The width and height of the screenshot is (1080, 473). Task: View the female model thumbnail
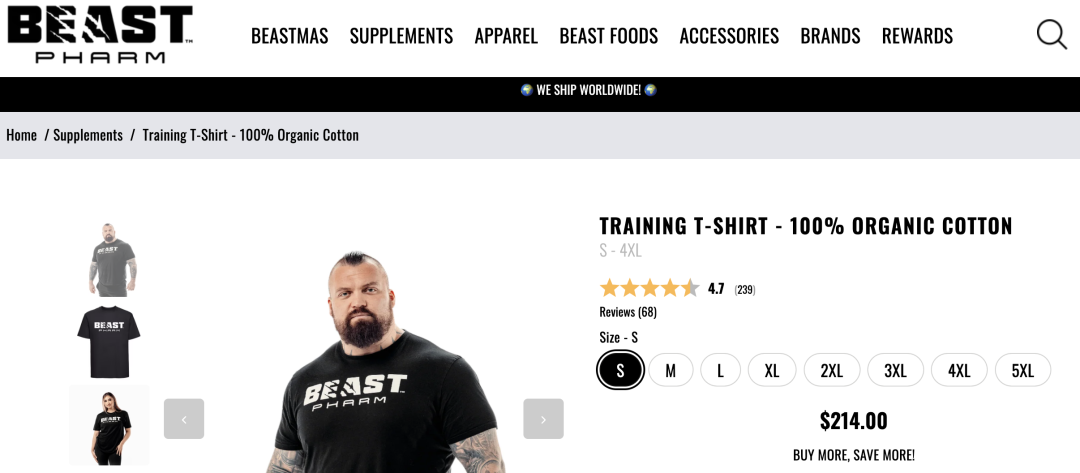(x=109, y=425)
